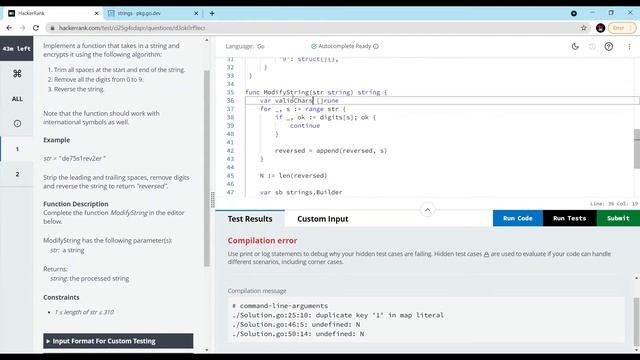Viewport: 640px width, 360px height.
Task: Reload the HackerRank page
Action: 36,28
